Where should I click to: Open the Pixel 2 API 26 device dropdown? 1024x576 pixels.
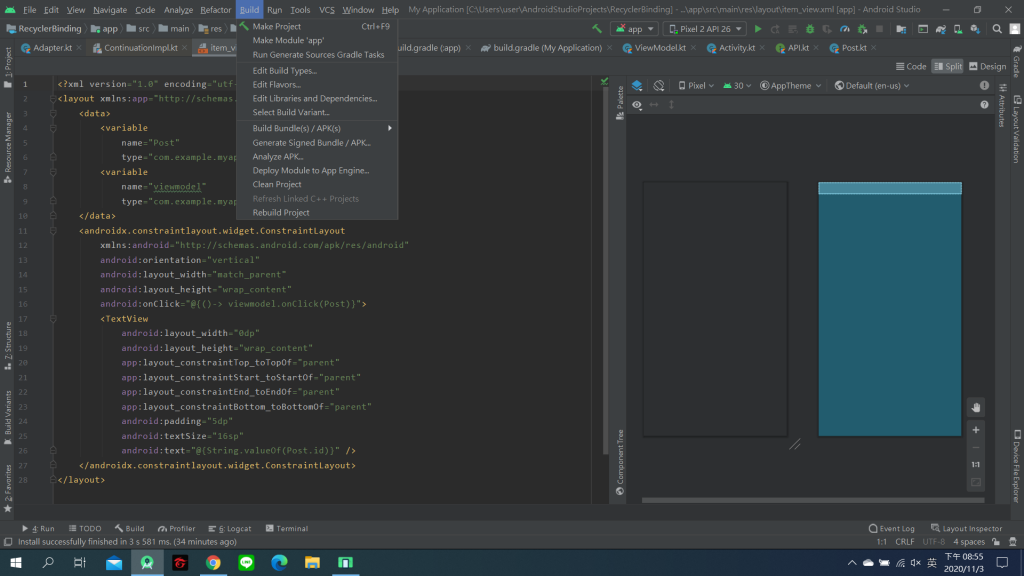click(705, 29)
